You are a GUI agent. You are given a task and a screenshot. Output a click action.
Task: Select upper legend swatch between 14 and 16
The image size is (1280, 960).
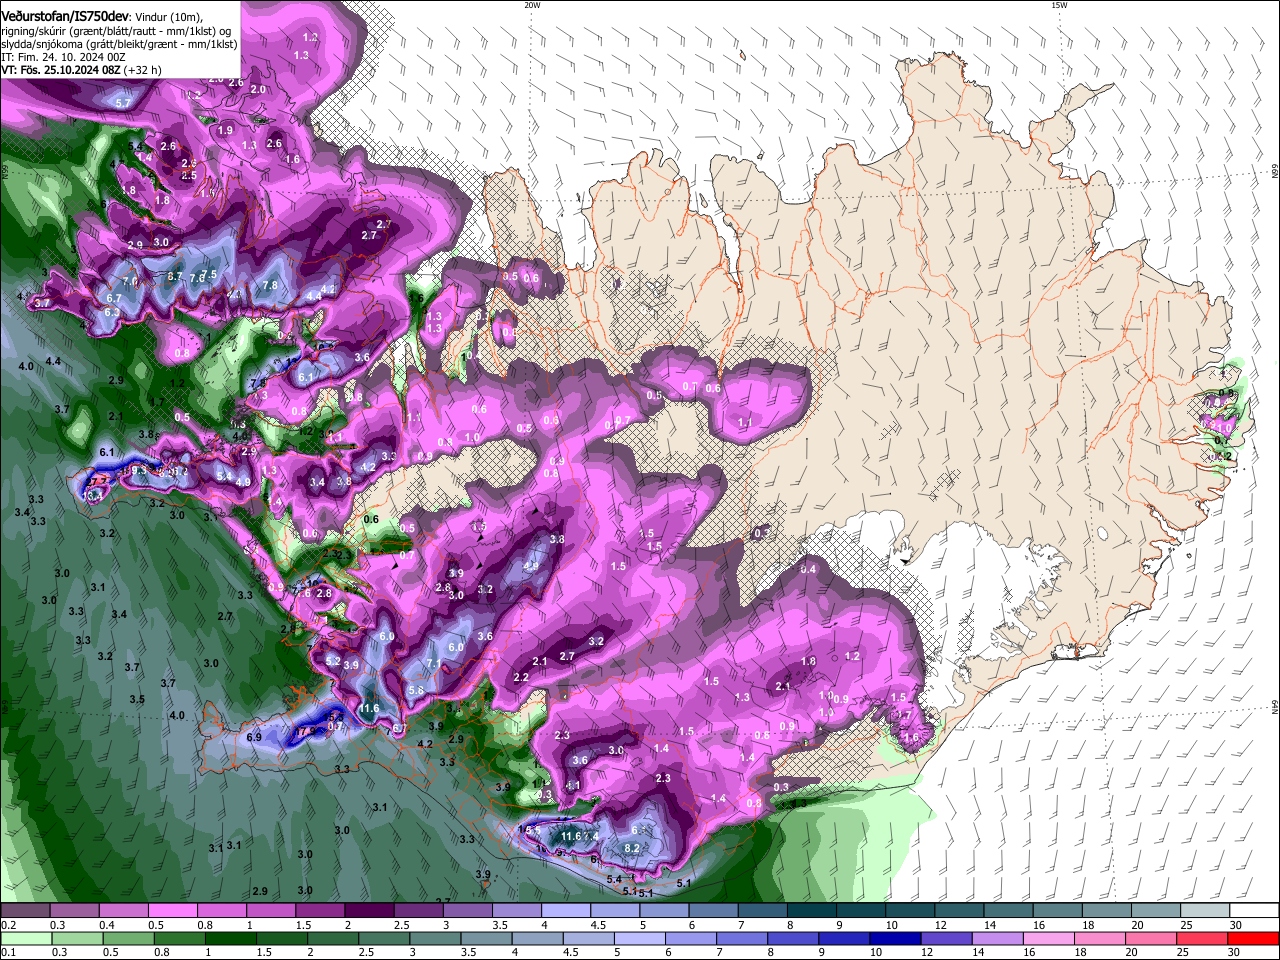1009,911
